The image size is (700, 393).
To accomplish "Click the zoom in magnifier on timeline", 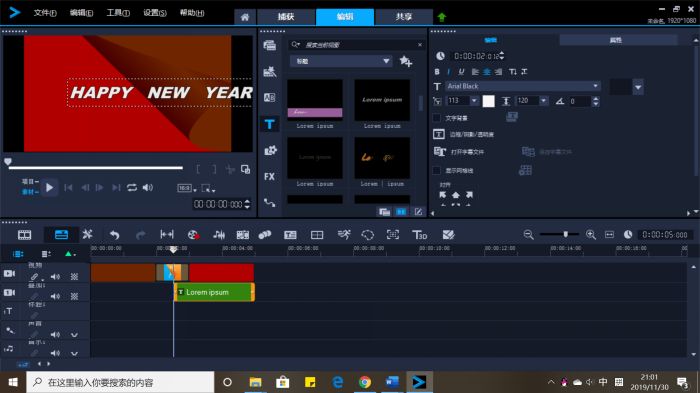I will coord(591,234).
